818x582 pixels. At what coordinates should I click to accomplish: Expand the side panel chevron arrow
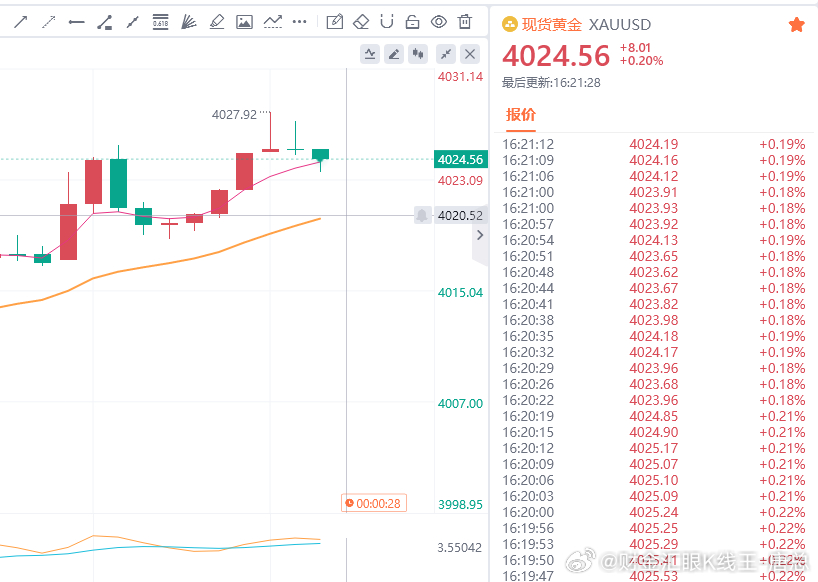pyautogui.click(x=480, y=235)
